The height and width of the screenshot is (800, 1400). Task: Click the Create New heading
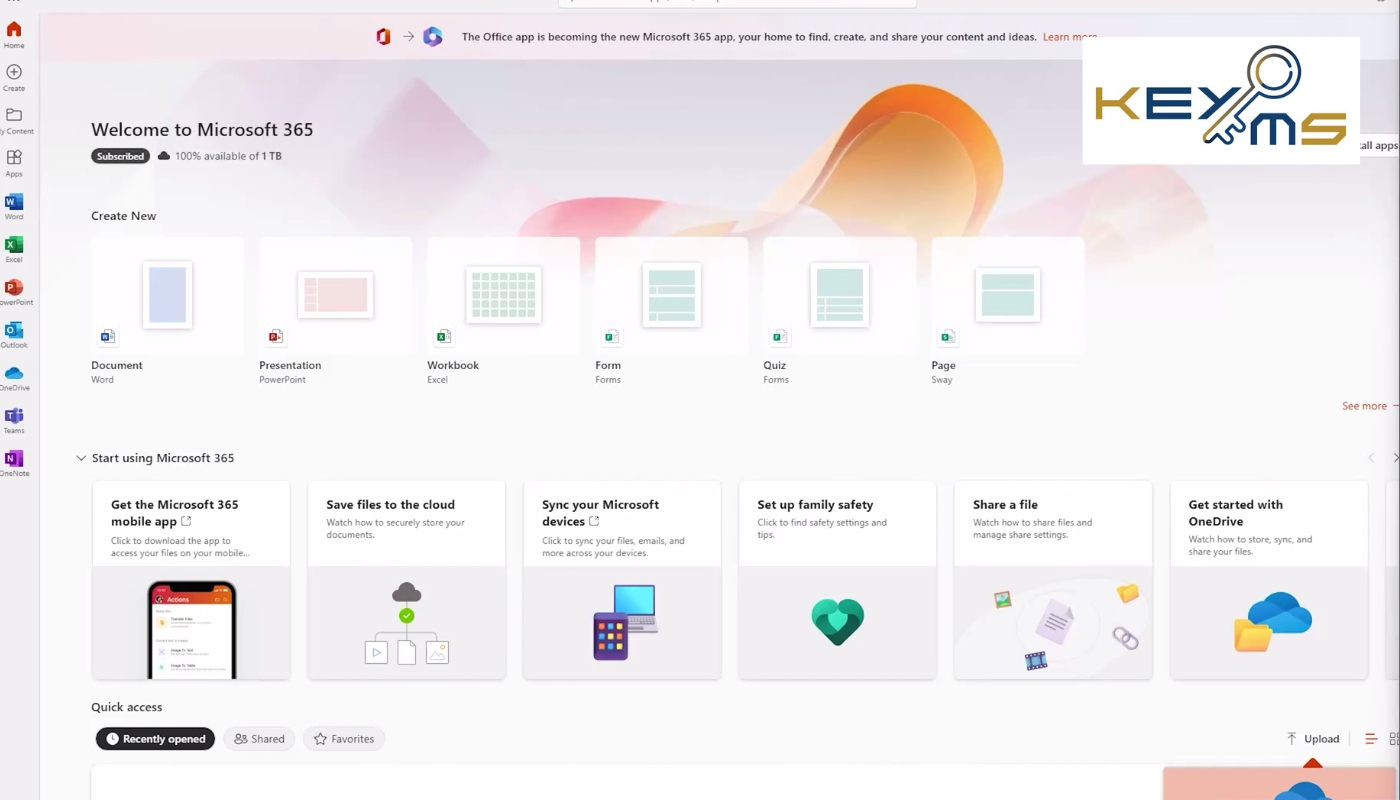[123, 216]
